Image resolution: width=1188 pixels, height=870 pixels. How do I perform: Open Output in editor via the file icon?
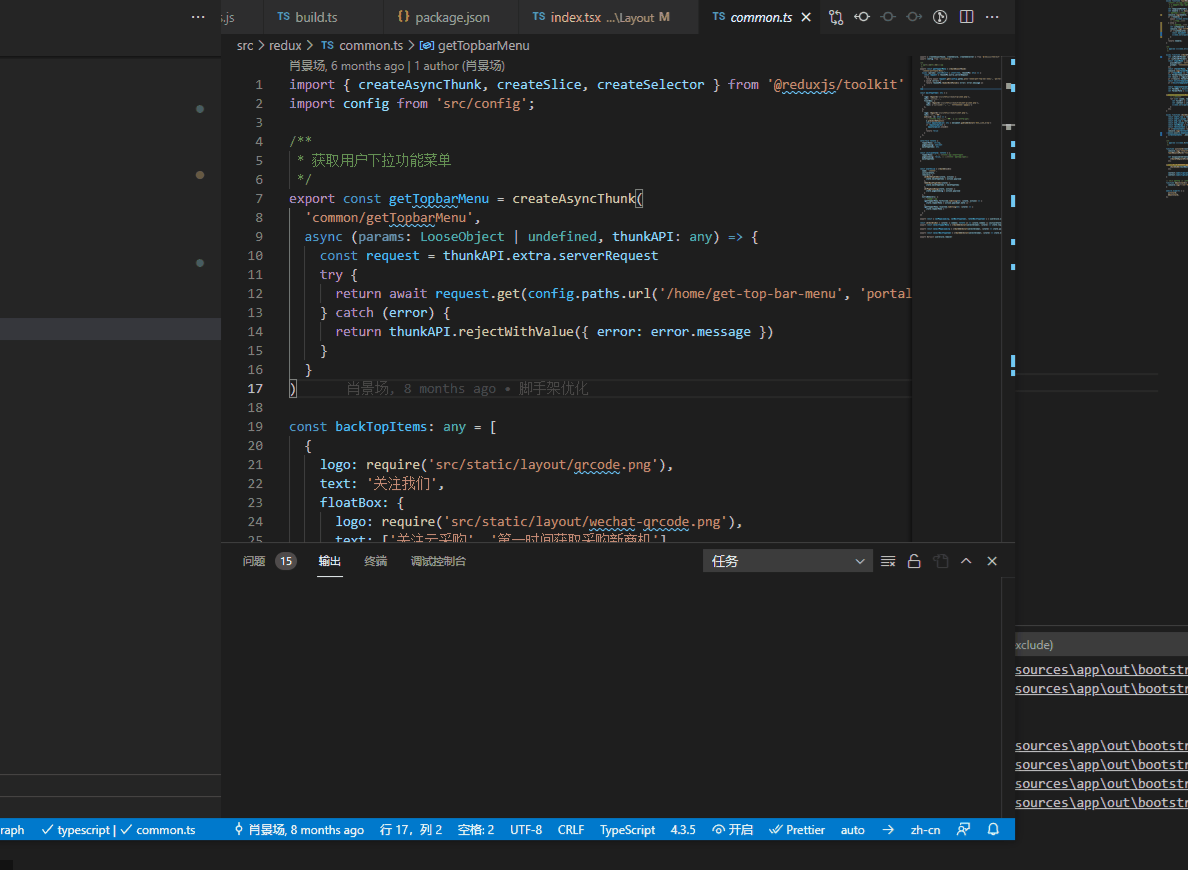click(x=940, y=561)
